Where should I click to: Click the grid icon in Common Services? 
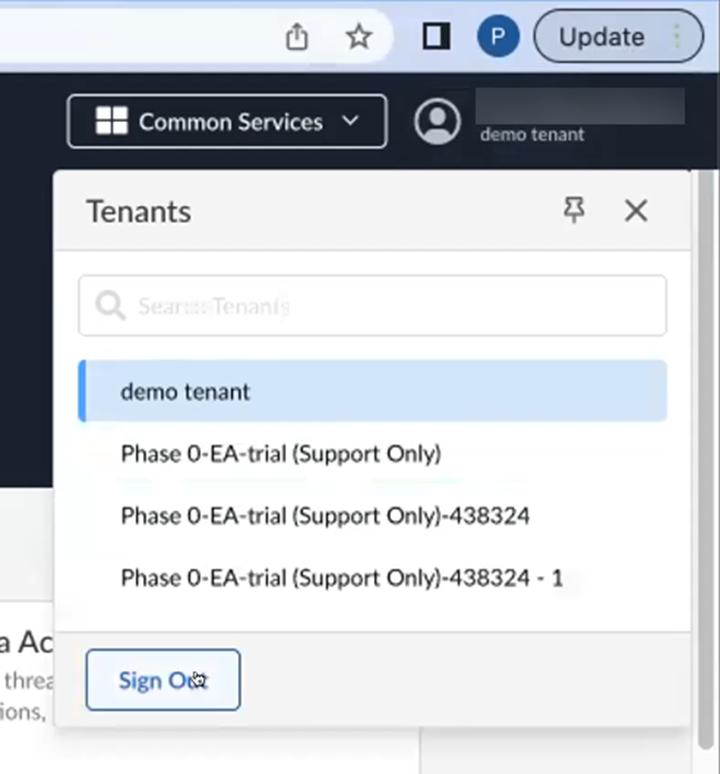pyautogui.click(x=111, y=122)
